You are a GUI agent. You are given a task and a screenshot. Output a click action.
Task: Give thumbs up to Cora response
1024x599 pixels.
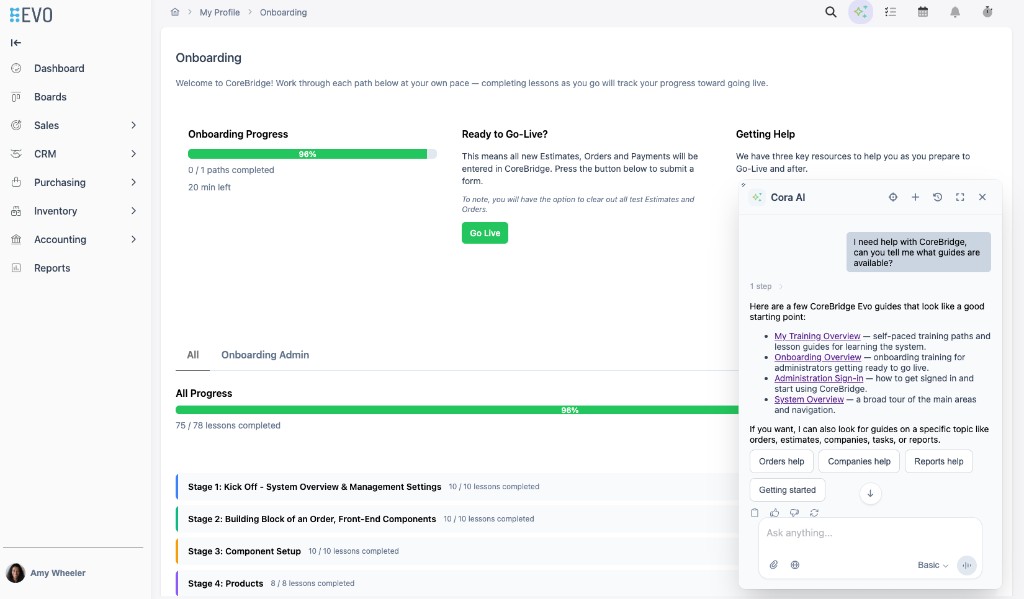pos(775,513)
